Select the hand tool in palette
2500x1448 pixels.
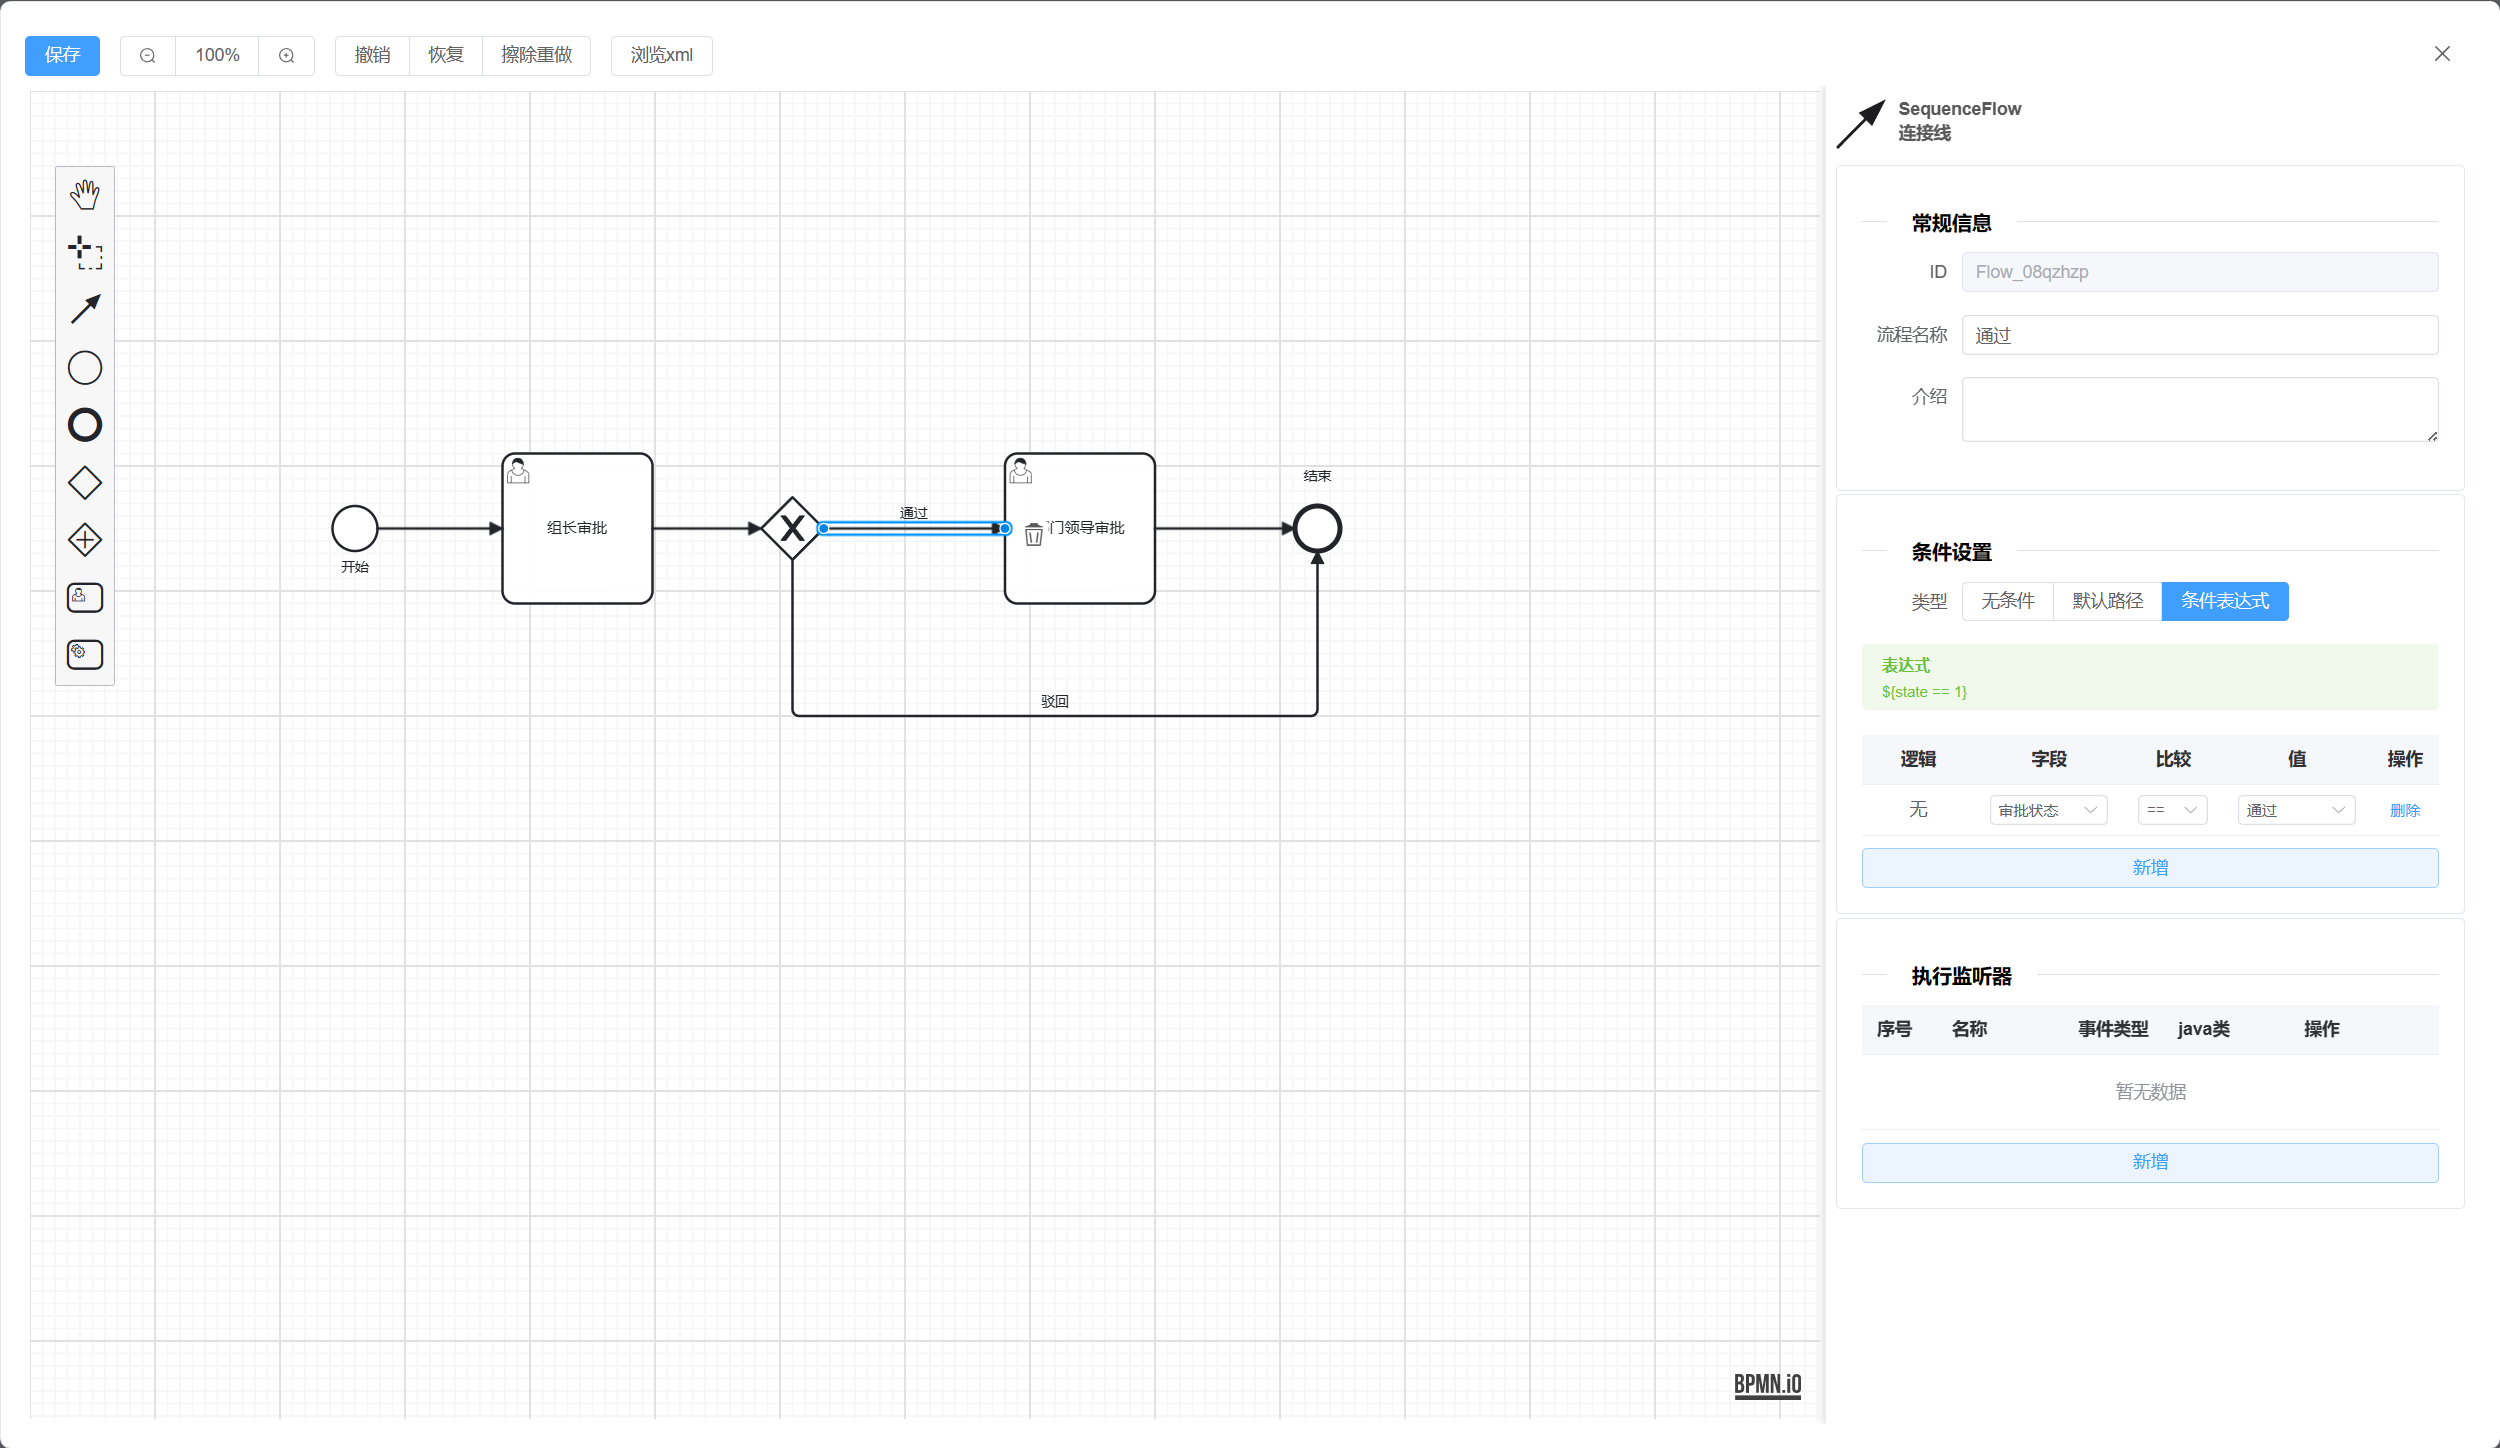(x=85, y=194)
